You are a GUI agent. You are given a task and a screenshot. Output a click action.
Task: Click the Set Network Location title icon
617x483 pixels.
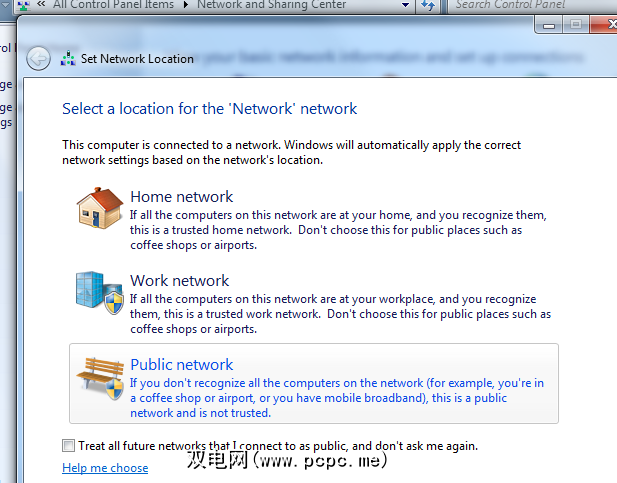coord(68,58)
